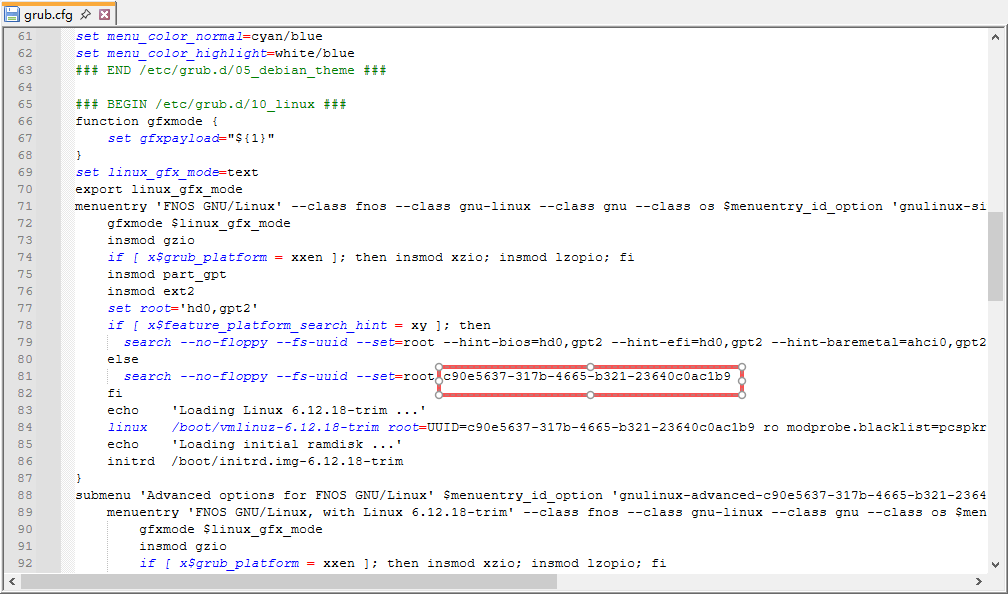Pin the grub.cfg tab with the pushpin icon
The width and height of the screenshot is (1008, 594).
point(86,15)
